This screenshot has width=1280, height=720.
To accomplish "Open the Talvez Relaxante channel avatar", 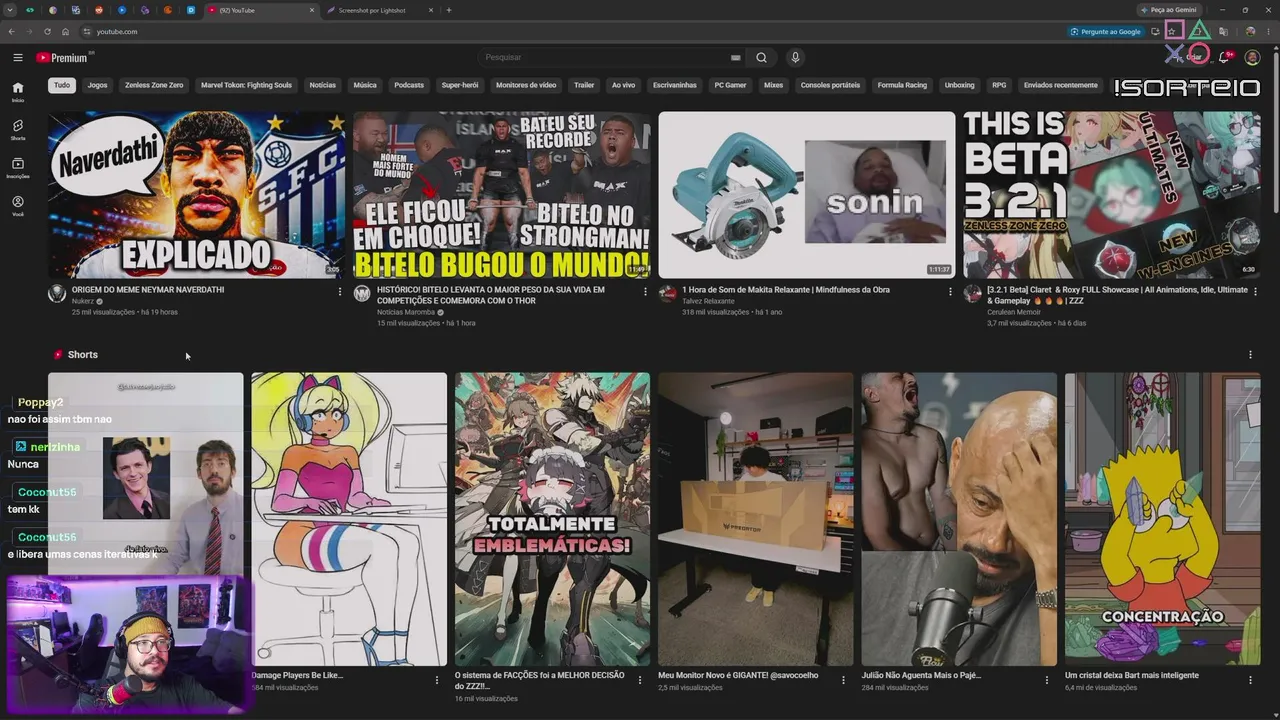I will click(x=667, y=293).
